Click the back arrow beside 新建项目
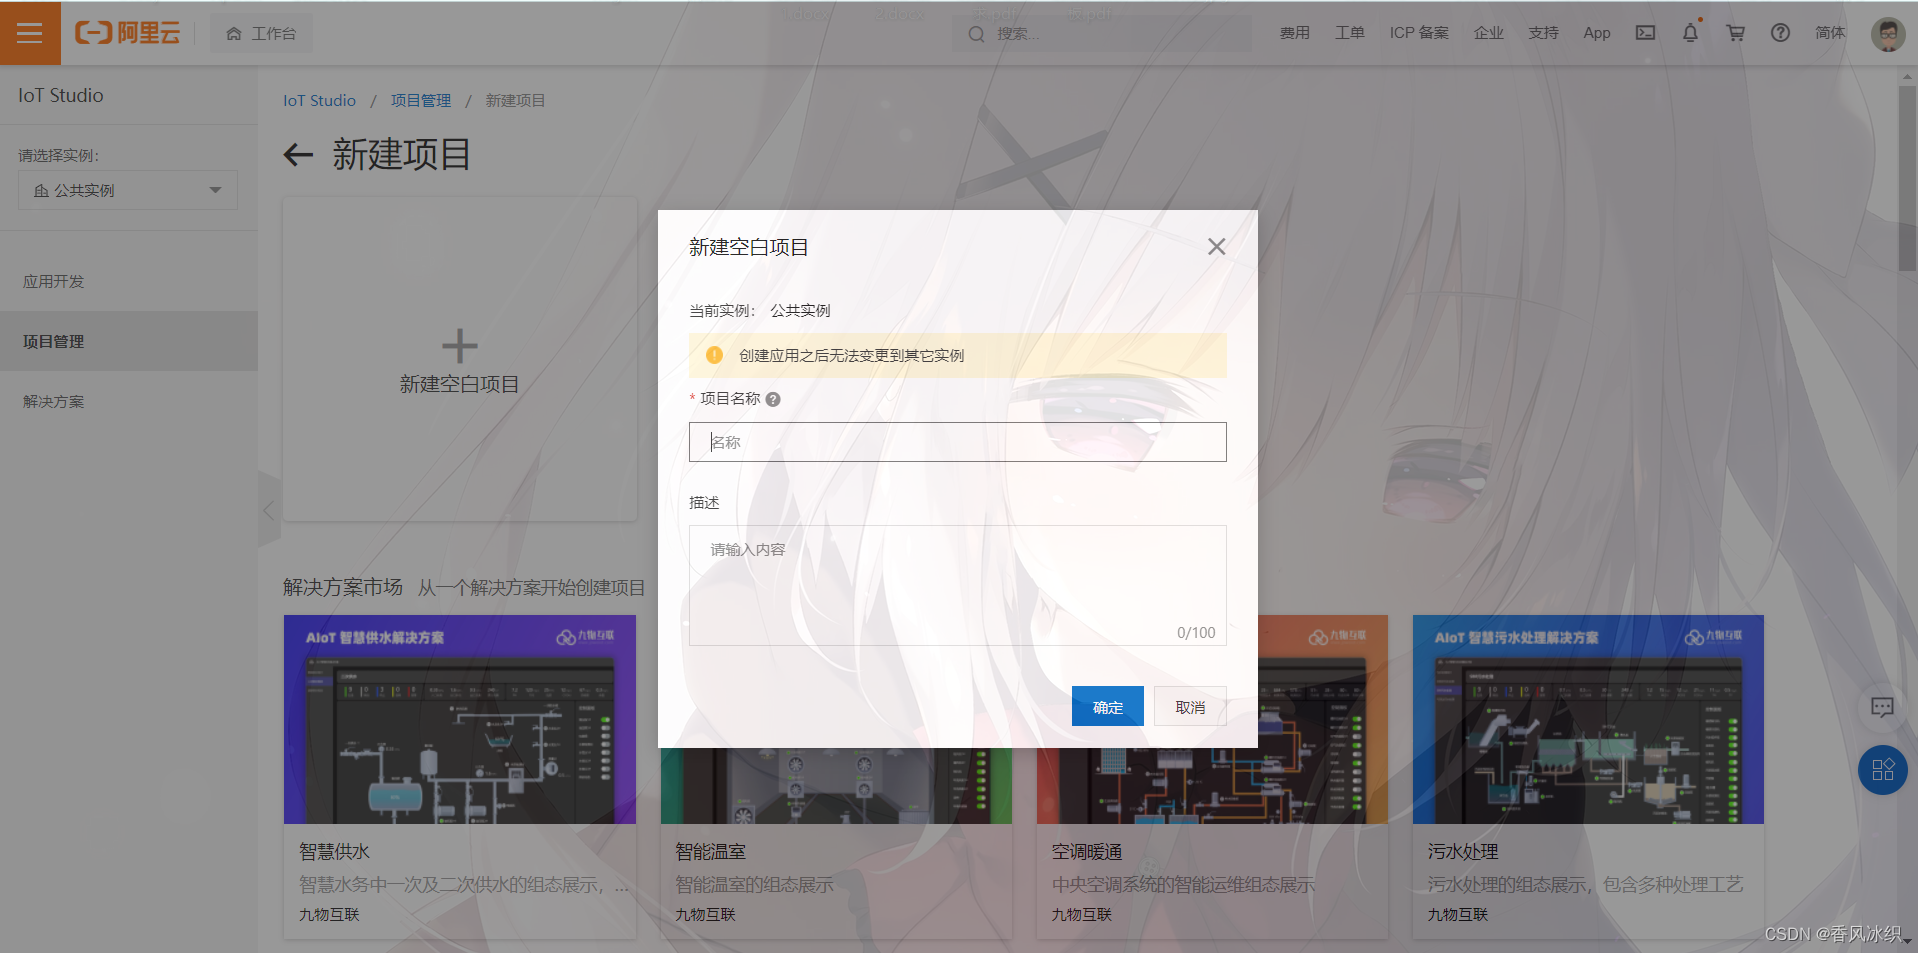The image size is (1918, 953). click(298, 154)
